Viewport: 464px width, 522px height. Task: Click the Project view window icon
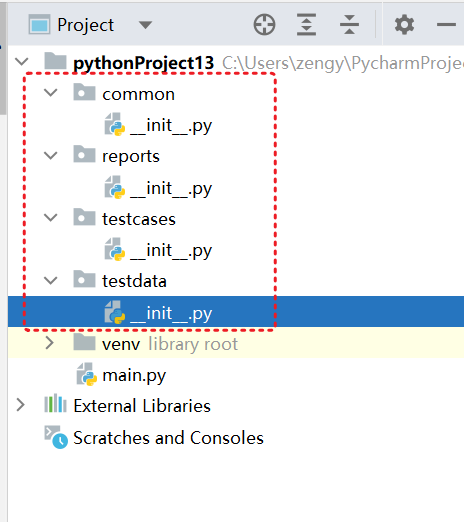(x=39, y=25)
